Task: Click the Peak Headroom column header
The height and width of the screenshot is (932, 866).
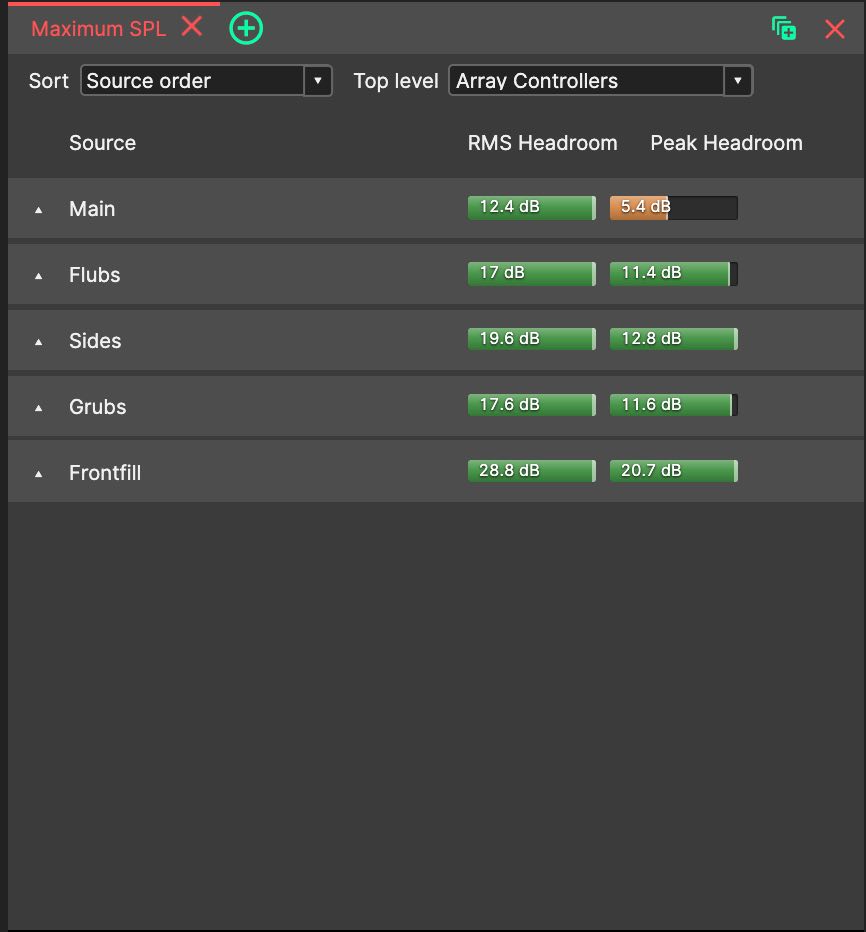Action: click(x=726, y=143)
